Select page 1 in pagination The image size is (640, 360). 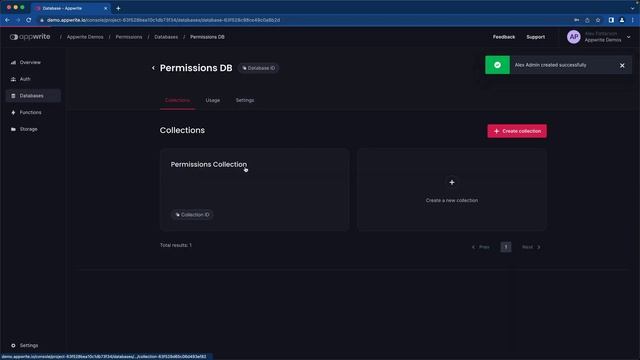(506, 247)
